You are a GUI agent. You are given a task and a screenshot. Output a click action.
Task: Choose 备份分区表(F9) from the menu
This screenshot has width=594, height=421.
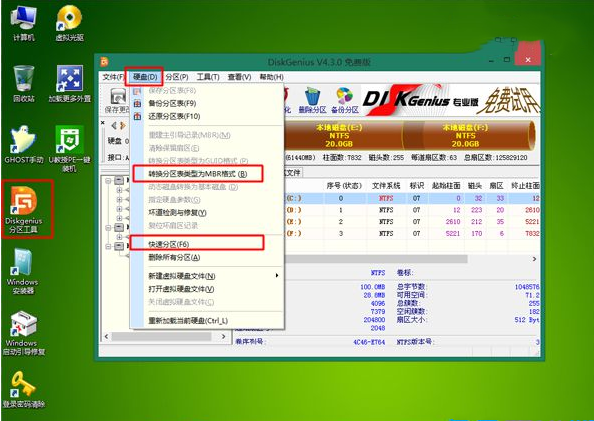[x=207, y=103]
